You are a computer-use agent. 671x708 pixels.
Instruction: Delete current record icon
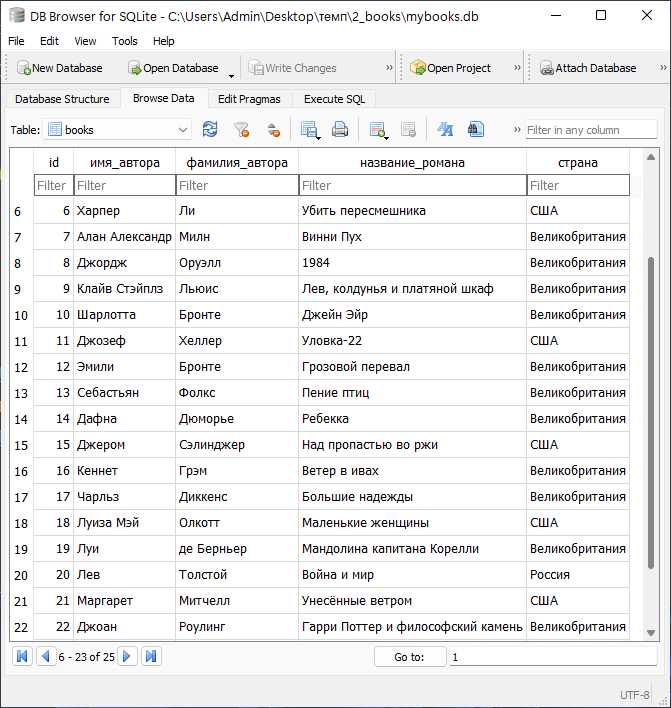pos(408,130)
